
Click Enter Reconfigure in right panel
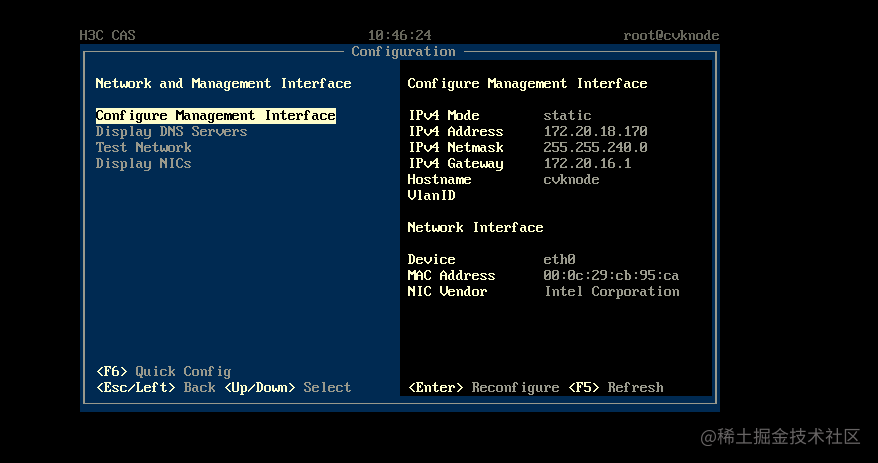[483, 388]
